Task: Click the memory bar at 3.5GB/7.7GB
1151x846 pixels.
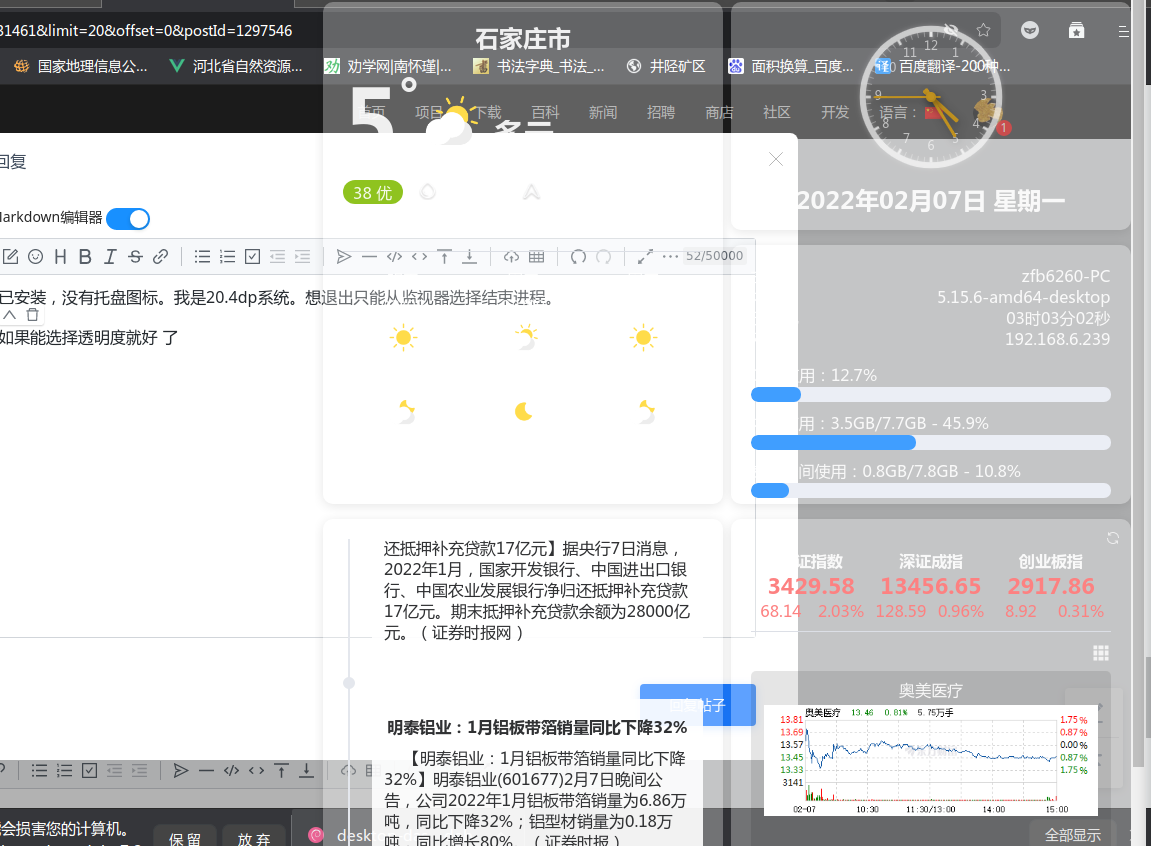Action: [931, 442]
